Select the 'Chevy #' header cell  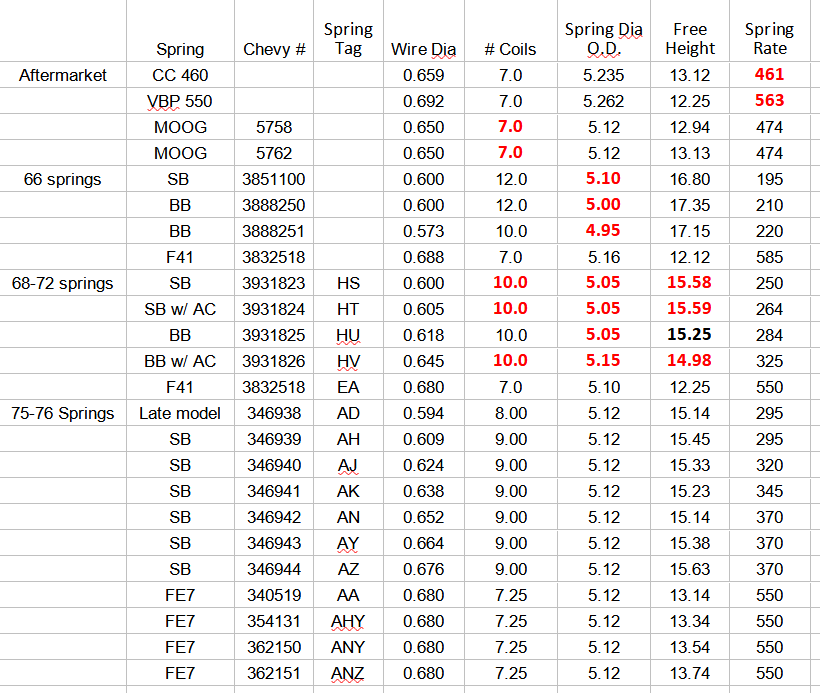coord(274,49)
